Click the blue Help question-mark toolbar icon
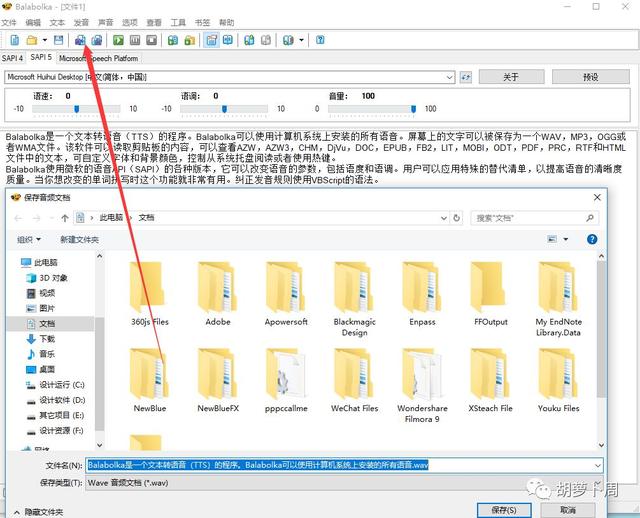Screen dimensions: 640x518 320,40
